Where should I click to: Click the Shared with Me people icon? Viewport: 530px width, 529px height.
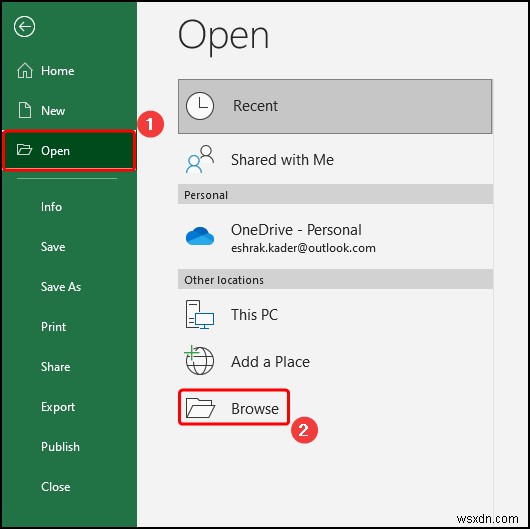click(200, 159)
